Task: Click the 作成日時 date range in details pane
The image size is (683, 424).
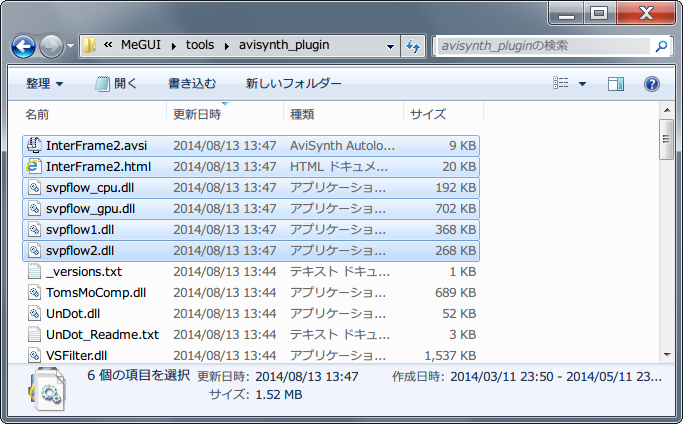Action: [x=556, y=376]
